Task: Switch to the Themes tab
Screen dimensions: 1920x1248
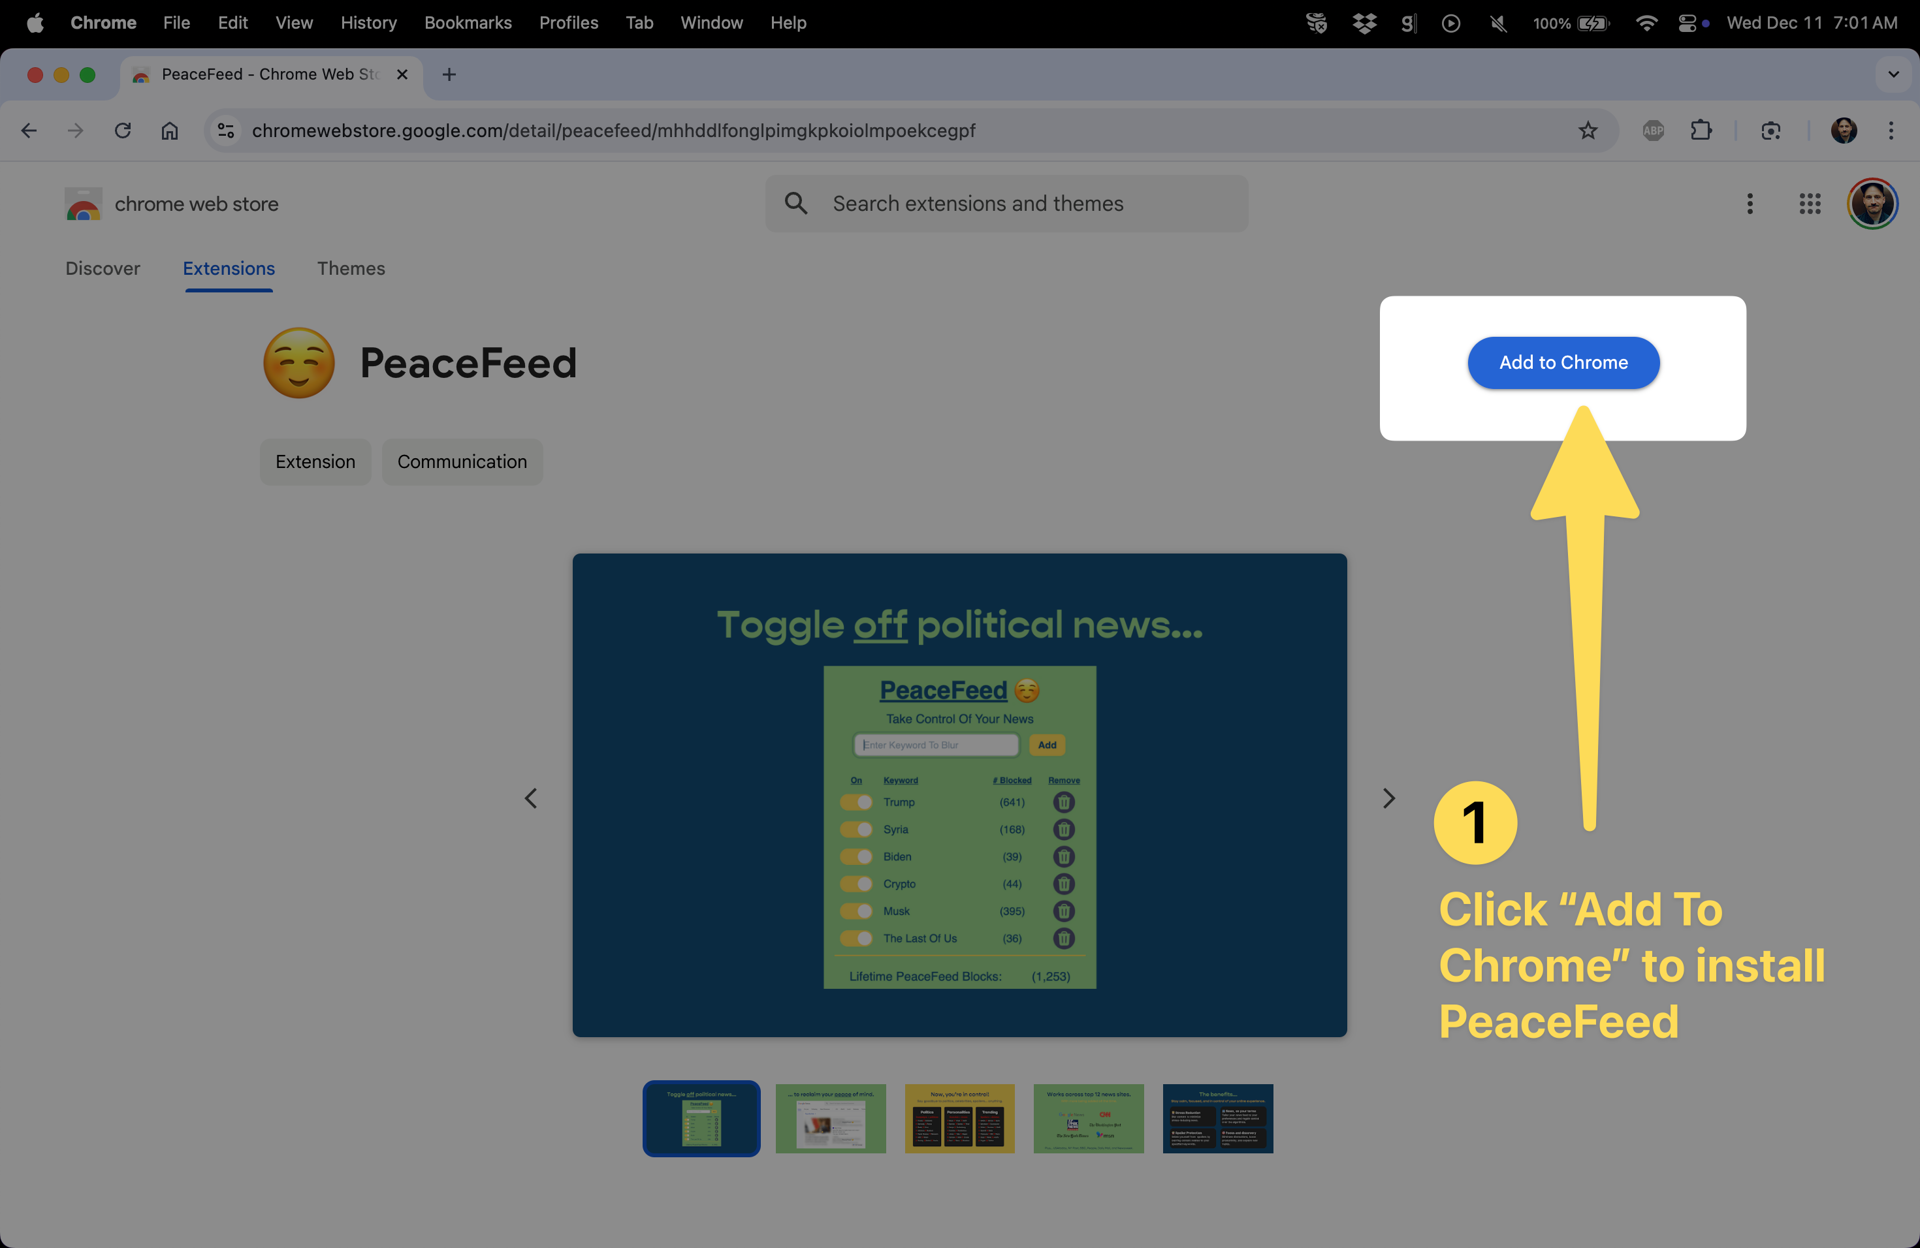Action: tap(351, 269)
